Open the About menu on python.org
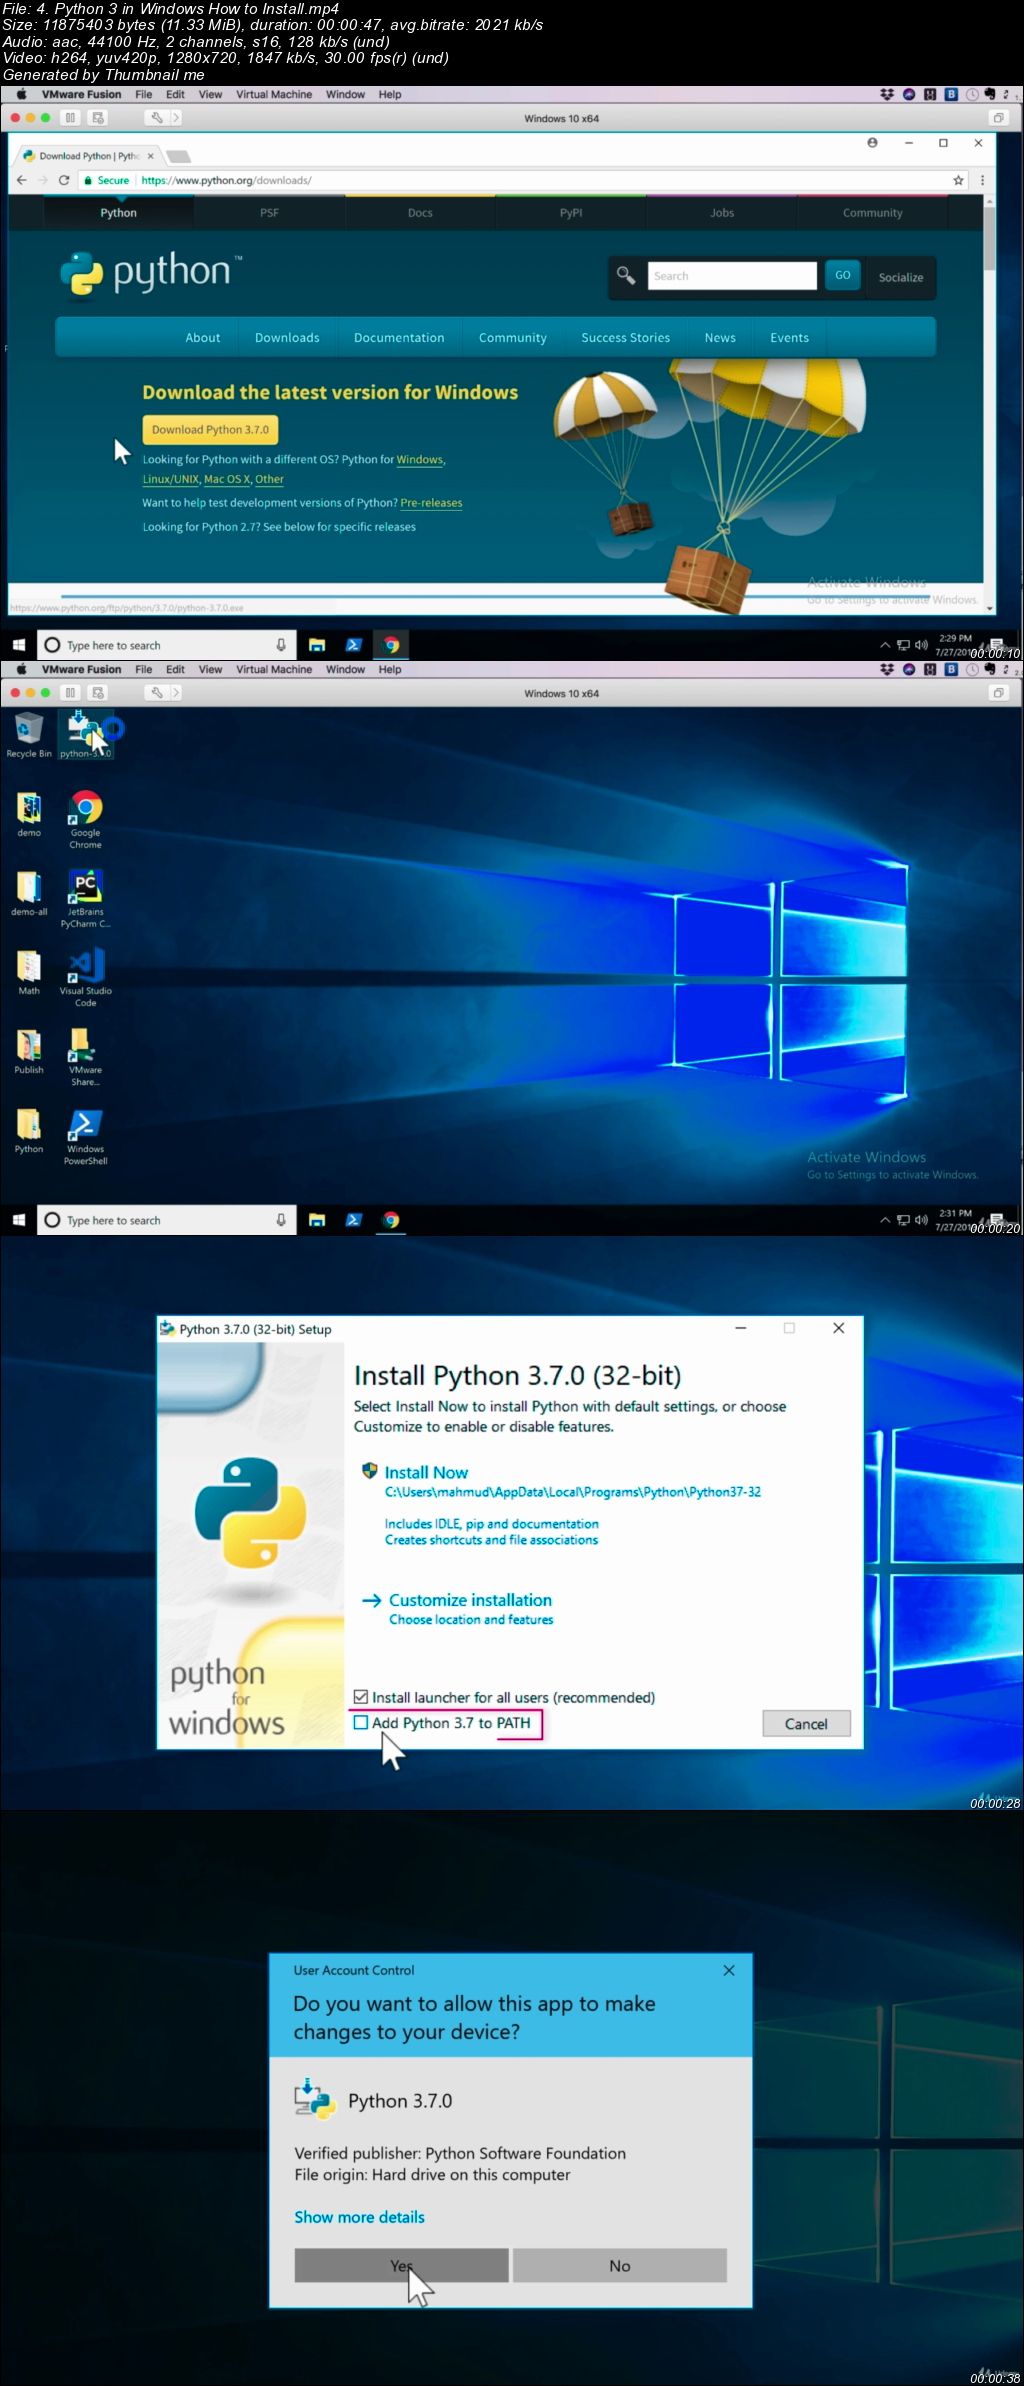The width and height of the screenshot is (1024, 2386). coord(203,338)
